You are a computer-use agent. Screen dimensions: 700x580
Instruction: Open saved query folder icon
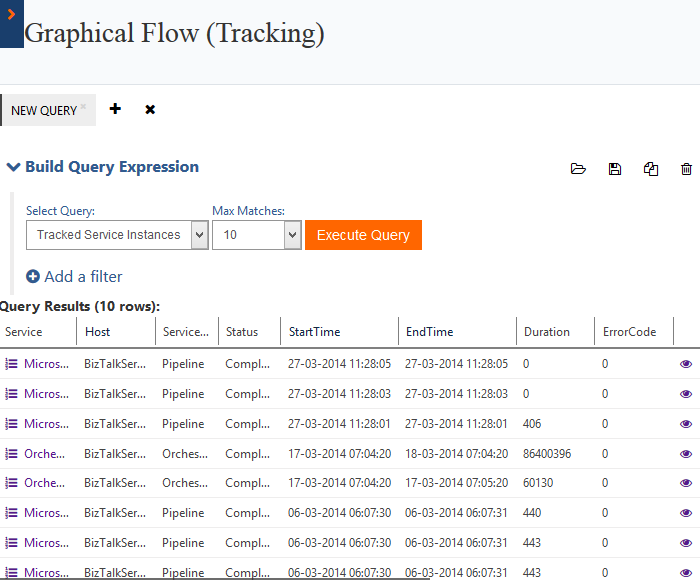578,169
